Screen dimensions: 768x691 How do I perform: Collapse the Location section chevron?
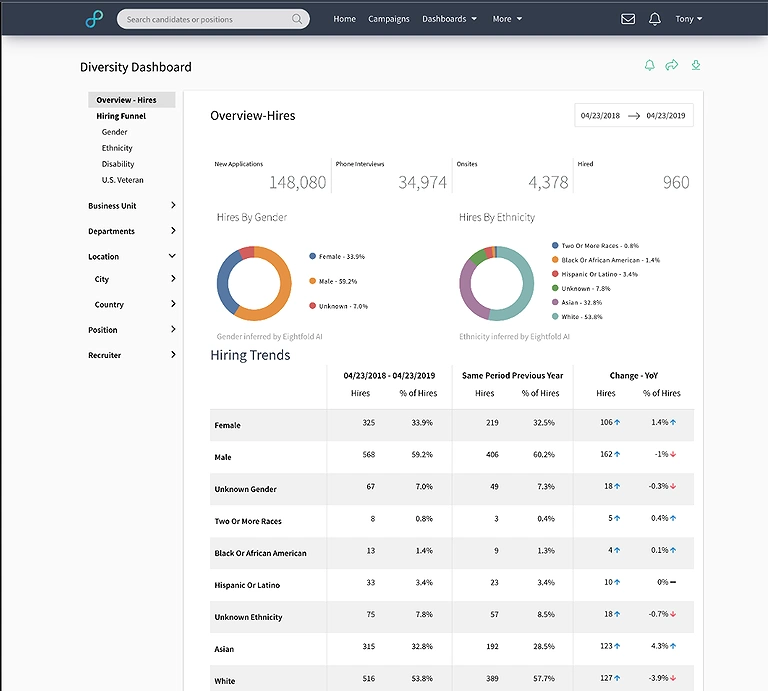[172, 256]
